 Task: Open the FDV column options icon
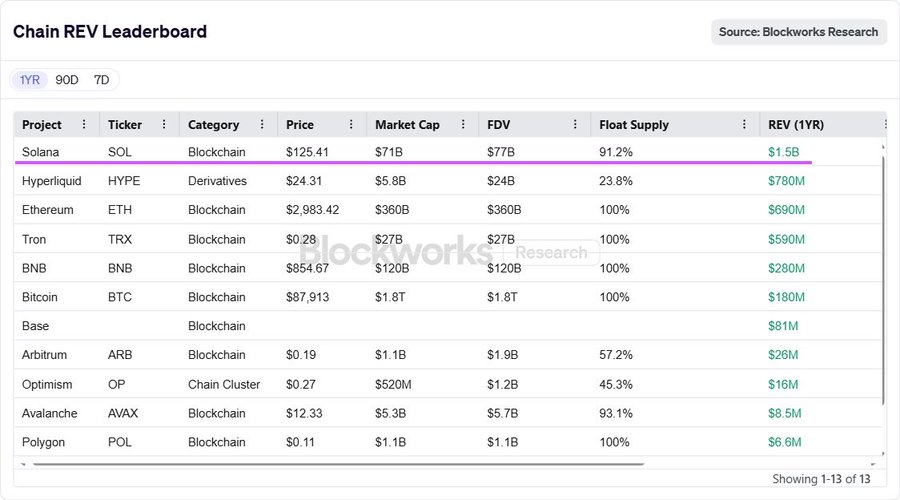[x=575, y=125]
